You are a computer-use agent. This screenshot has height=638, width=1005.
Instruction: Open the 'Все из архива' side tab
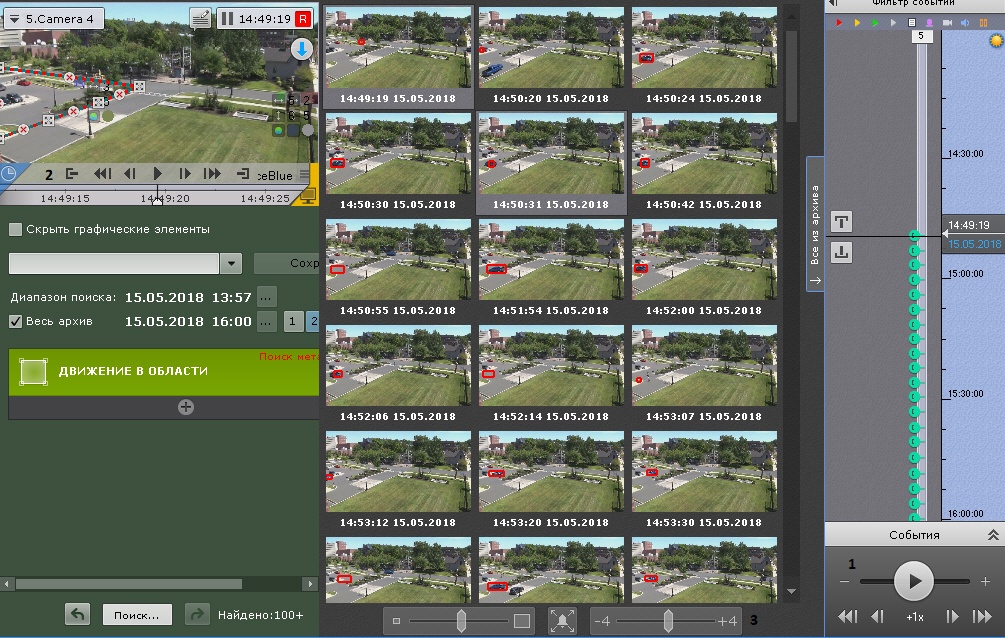click(x=814, y=223)
